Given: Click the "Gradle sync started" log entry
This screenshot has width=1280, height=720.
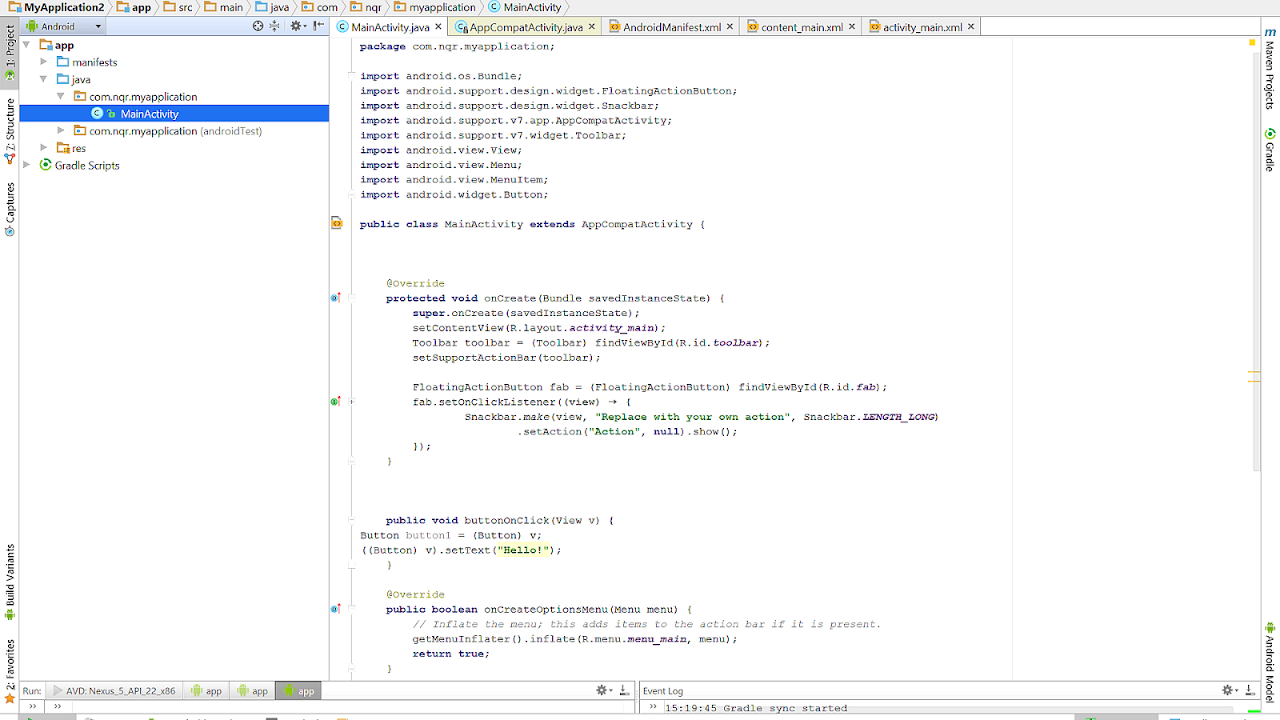Looking at the screenshot, I should 785,708.
